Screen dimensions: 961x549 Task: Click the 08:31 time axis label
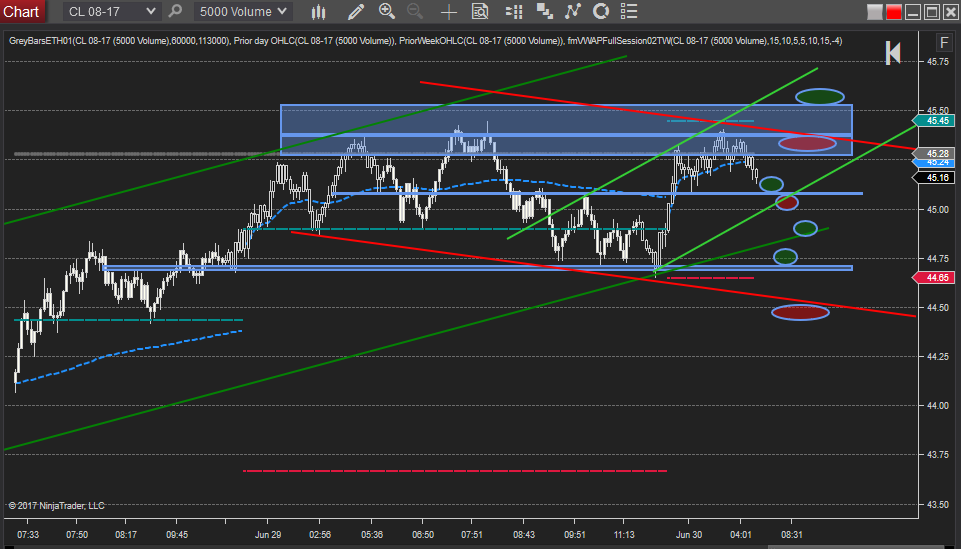pyautogui.click(x=791, y=535)
